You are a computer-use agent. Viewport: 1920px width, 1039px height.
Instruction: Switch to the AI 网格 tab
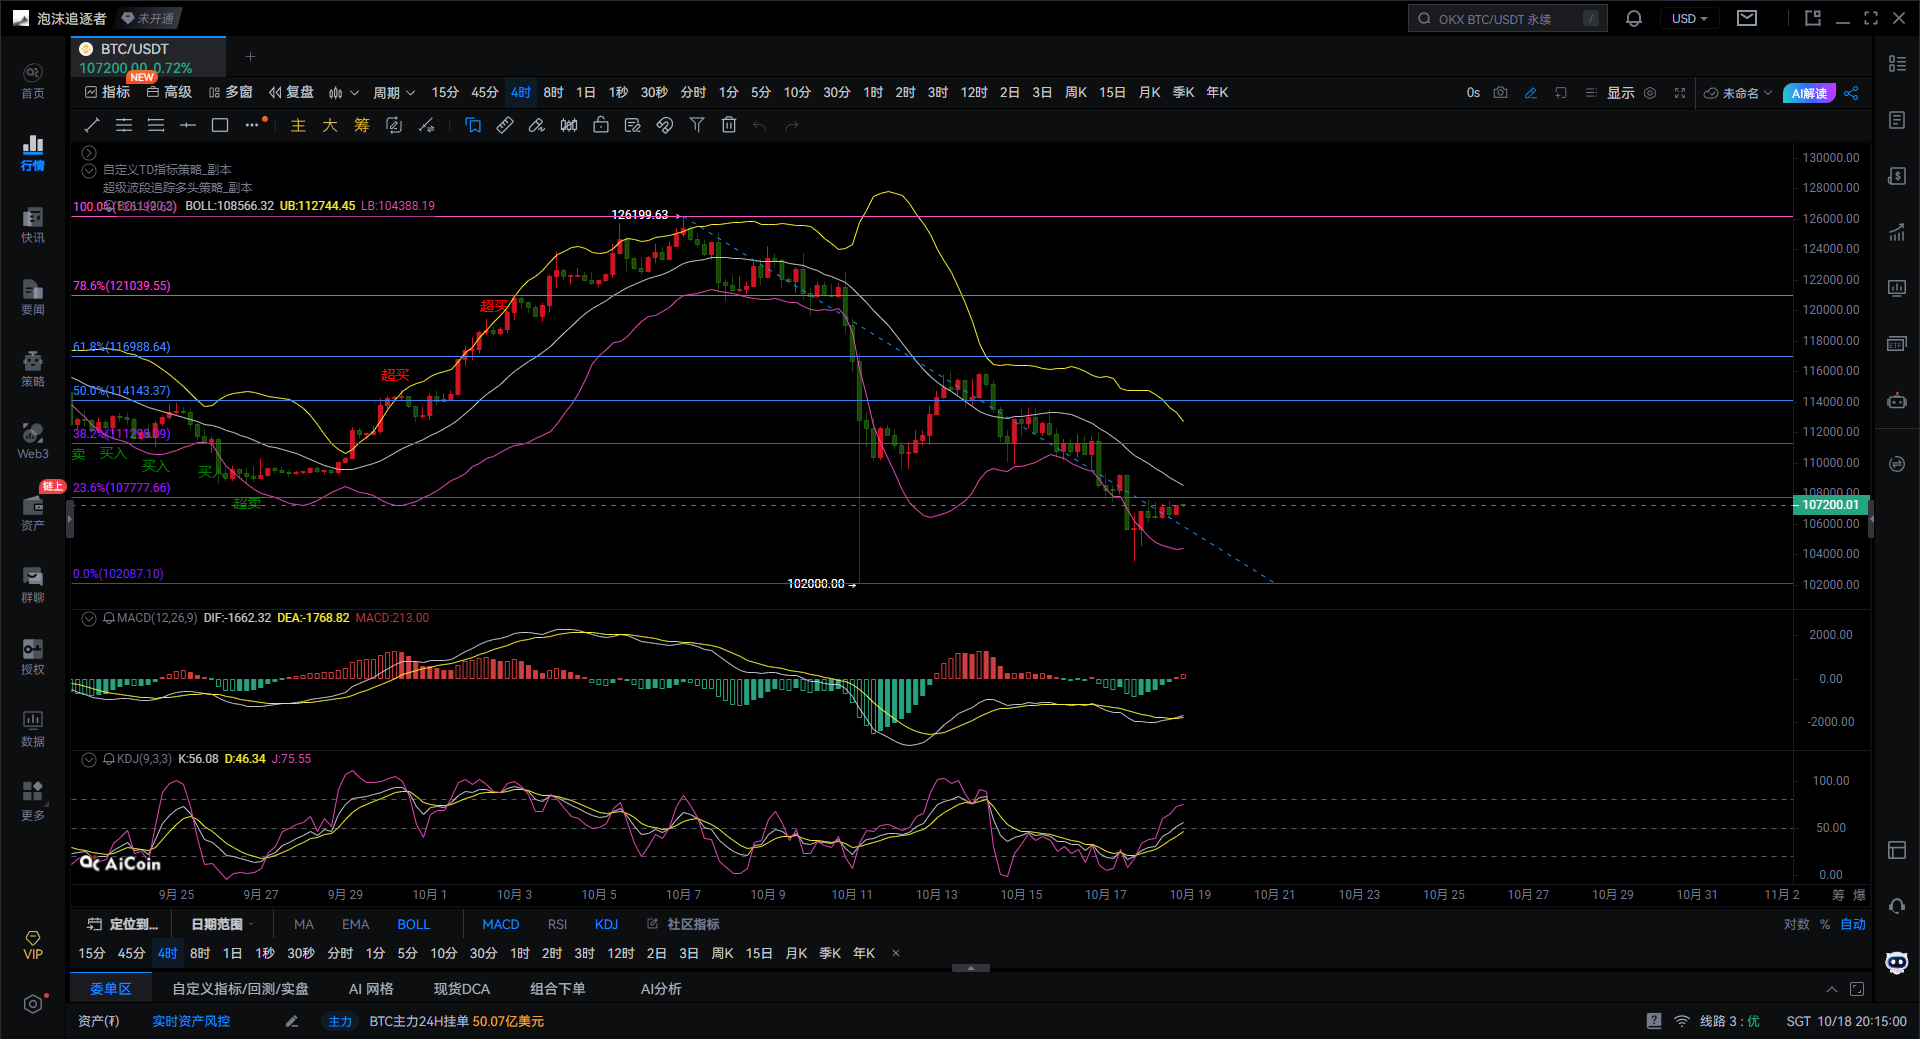pyautogui.click(x=370, y=989)
